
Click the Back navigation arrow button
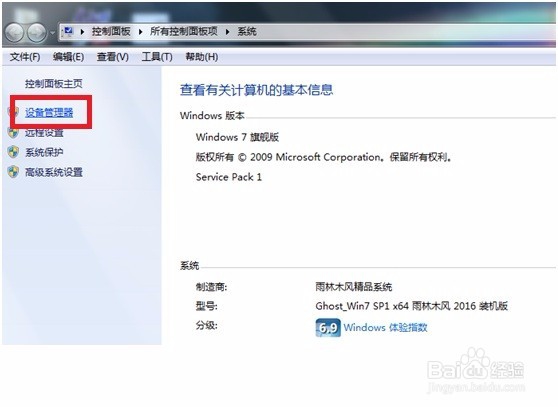click(x=15, y=33)
